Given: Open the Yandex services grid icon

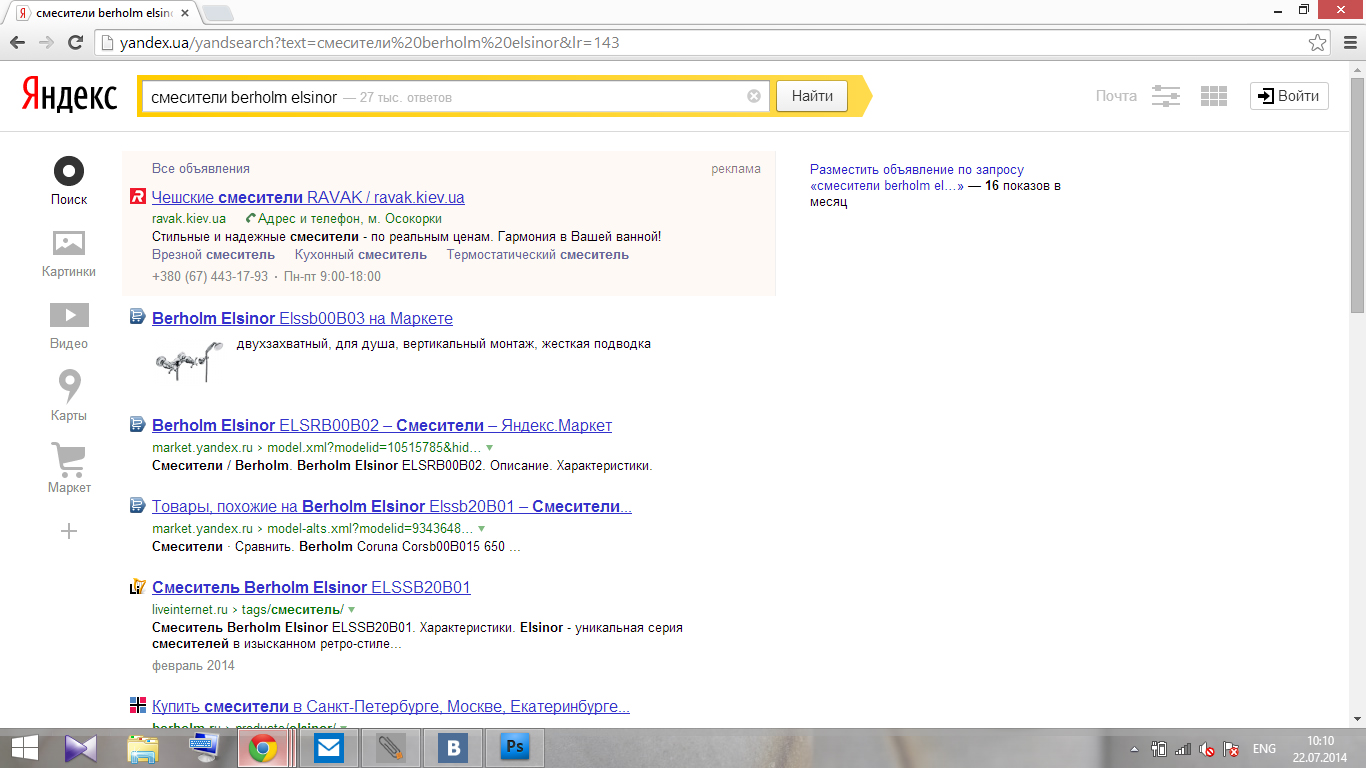Looking at the screenshot, I should click(1213, 96).
